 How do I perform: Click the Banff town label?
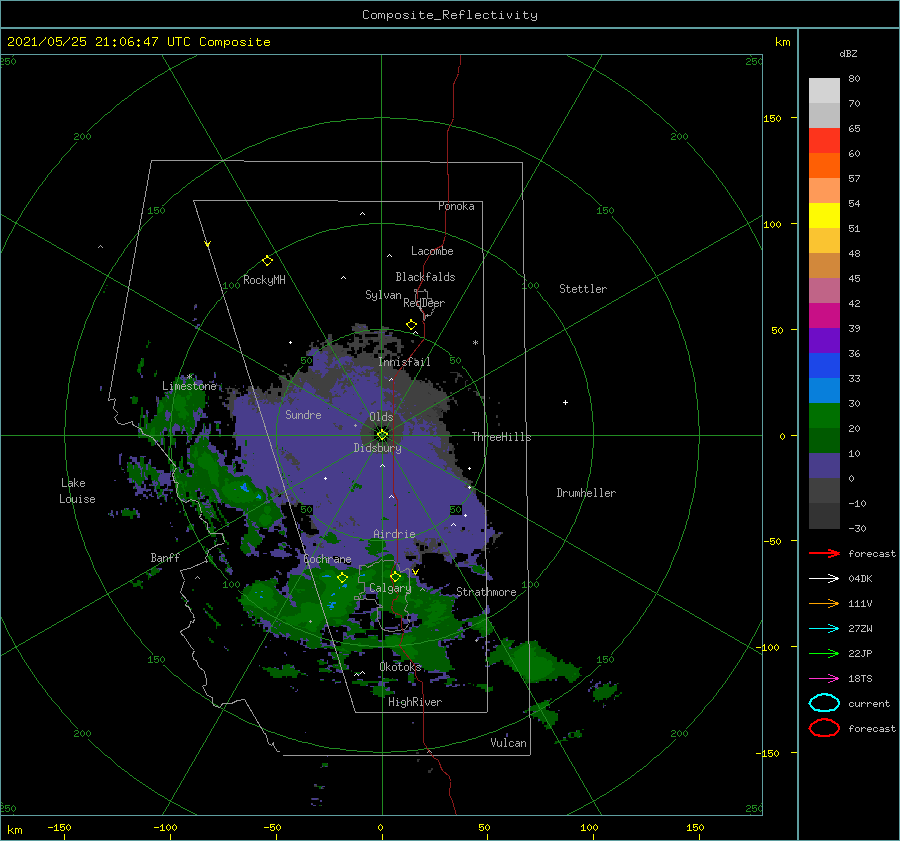click(x=165, y=557)
